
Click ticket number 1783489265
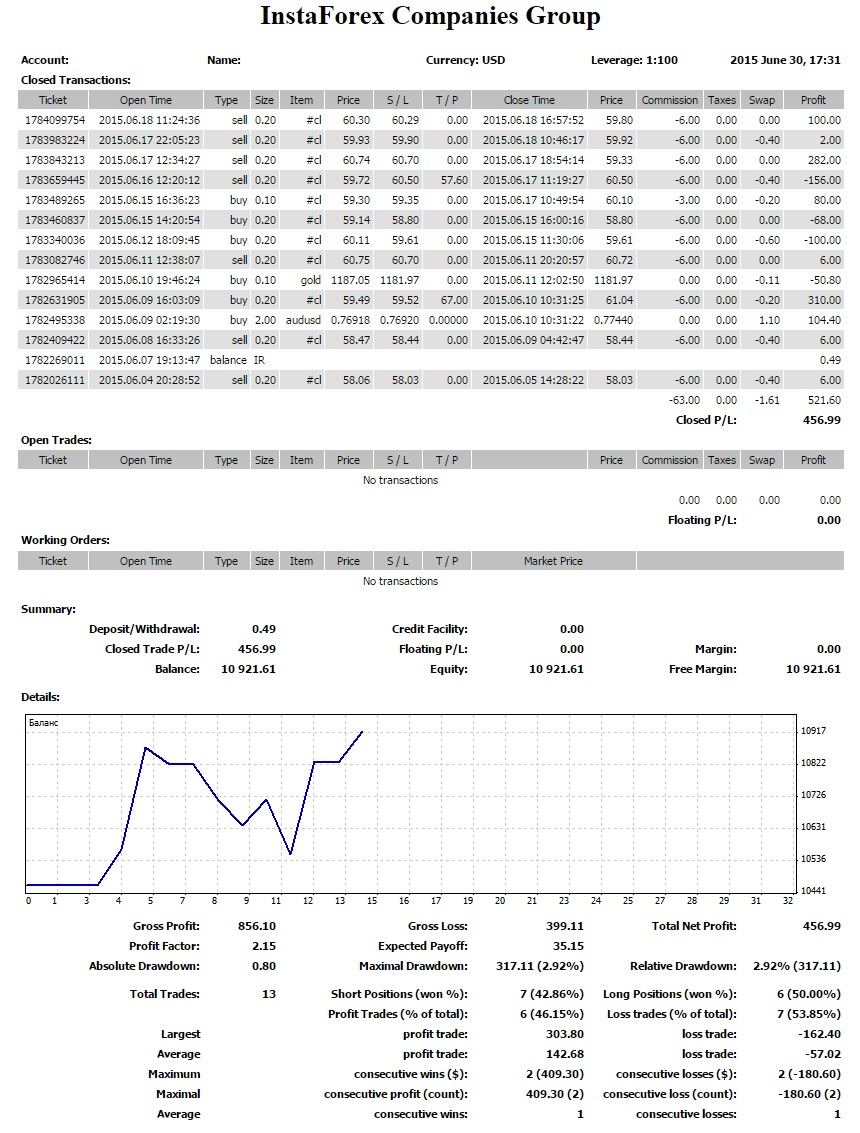coord(55,200)
